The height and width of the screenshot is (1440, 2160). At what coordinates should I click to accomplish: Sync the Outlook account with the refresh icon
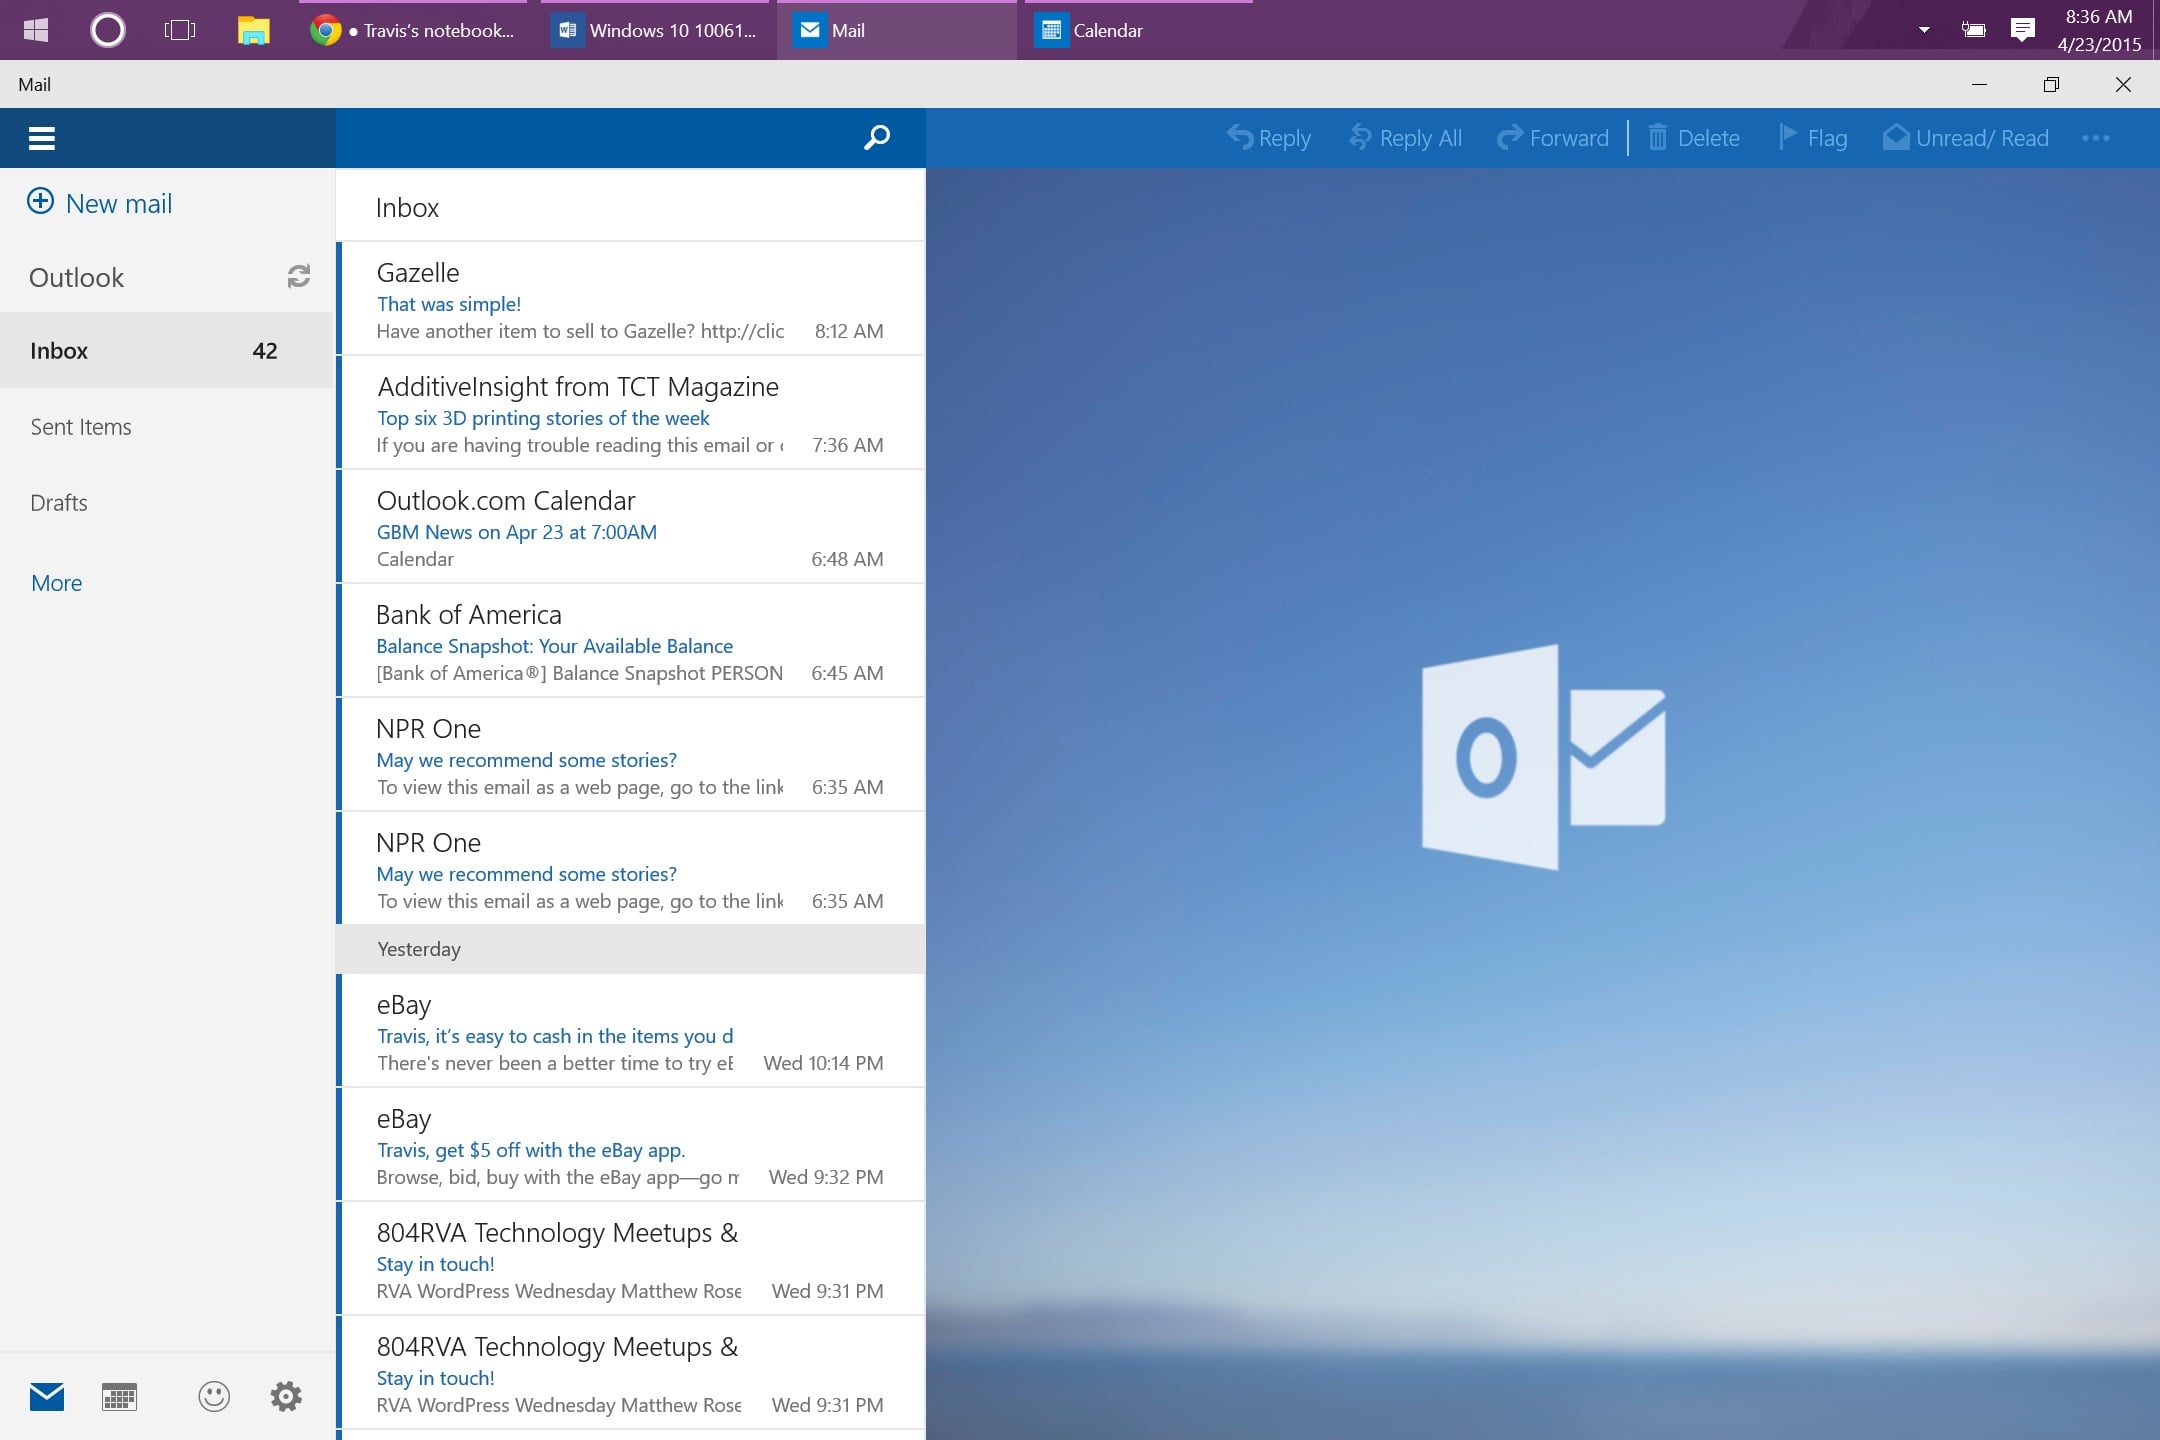(x=298, y=276)
